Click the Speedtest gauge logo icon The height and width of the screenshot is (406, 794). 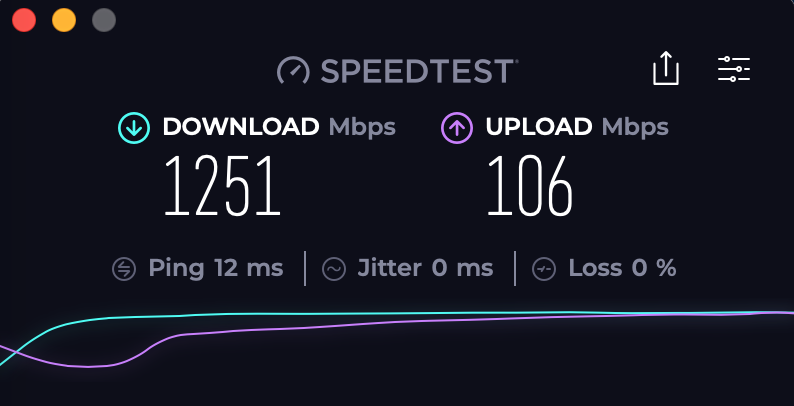293,71
